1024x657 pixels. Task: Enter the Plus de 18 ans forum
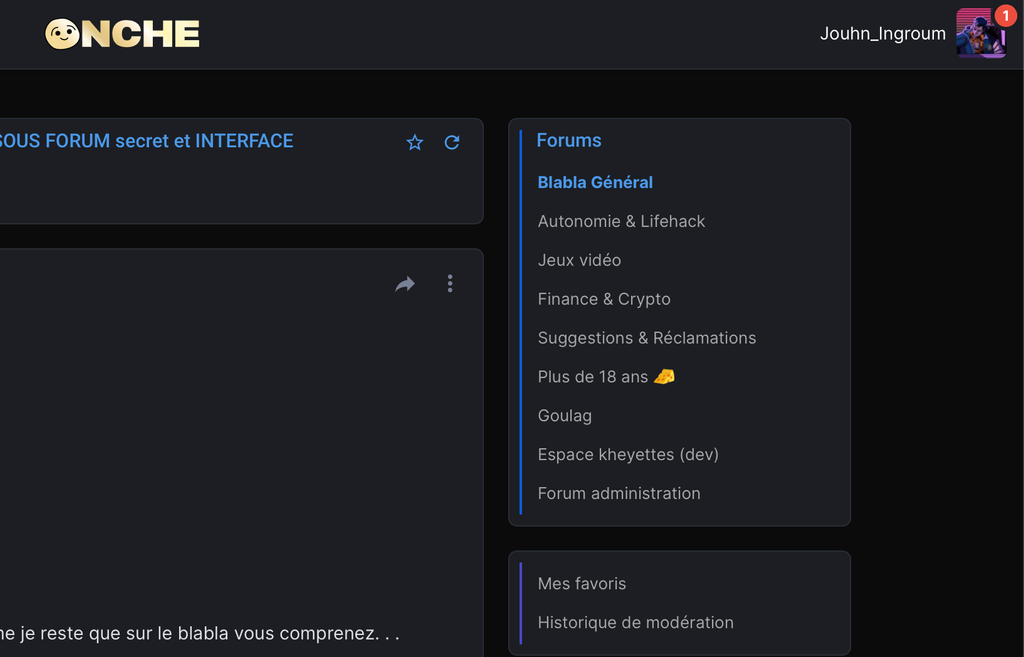(x=605, y=377)
